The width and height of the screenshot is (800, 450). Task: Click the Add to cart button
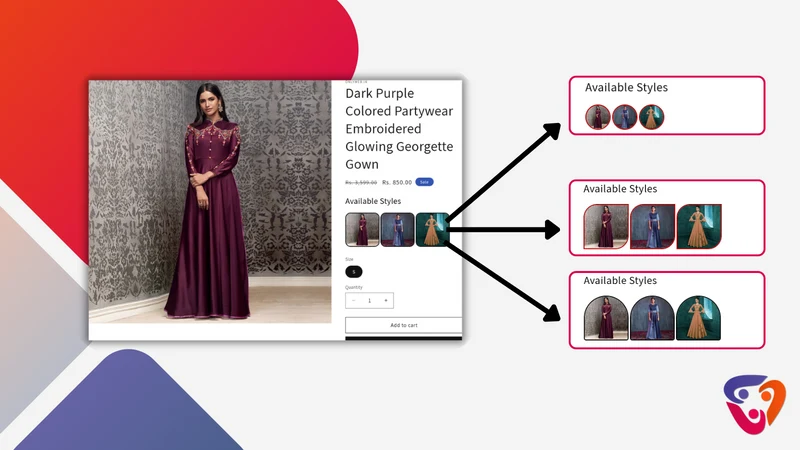tap(404, 325)
